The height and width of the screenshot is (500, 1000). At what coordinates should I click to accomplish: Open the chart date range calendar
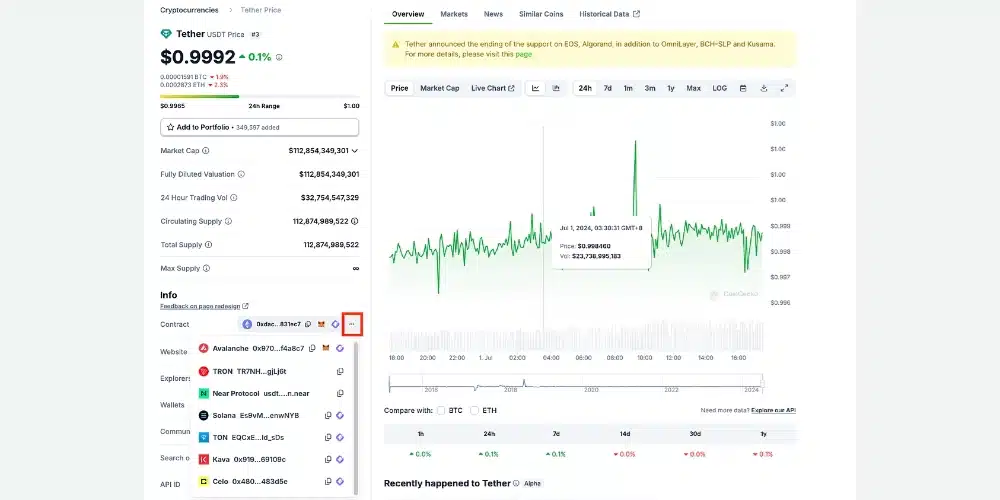[743, 88]
